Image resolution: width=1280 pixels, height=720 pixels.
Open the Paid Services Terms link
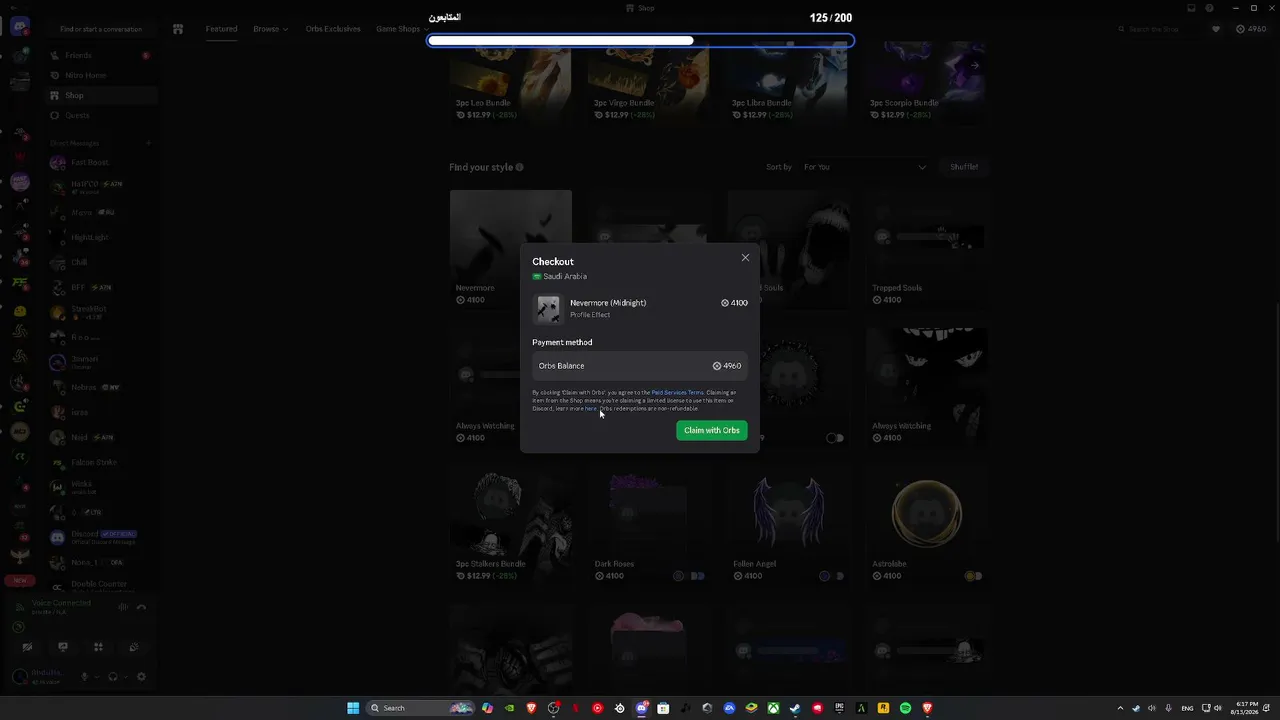(x=678, y=392)
